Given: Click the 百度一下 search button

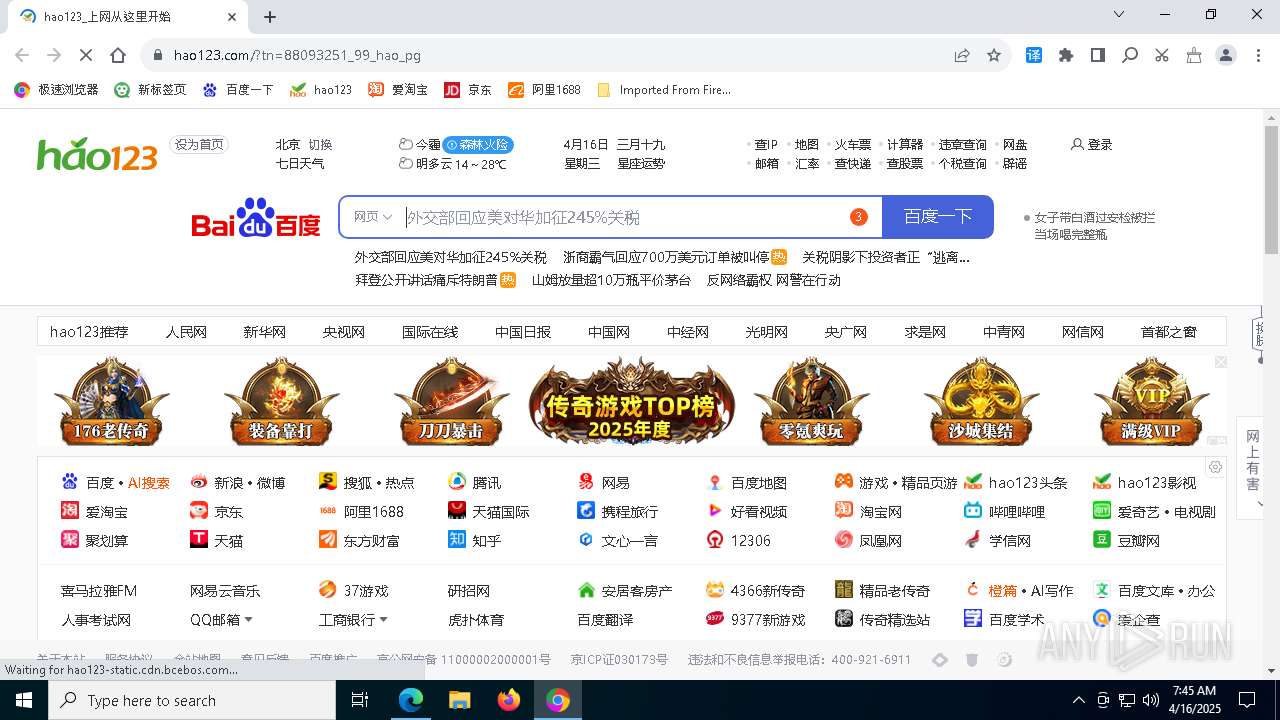Looking at the screenshot, I should (x=938, y=217).
